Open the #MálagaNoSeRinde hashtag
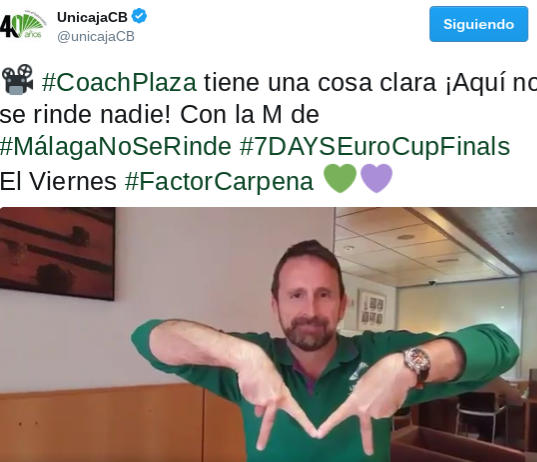Viewport: 537px width, 462px height. pos(116,147)
